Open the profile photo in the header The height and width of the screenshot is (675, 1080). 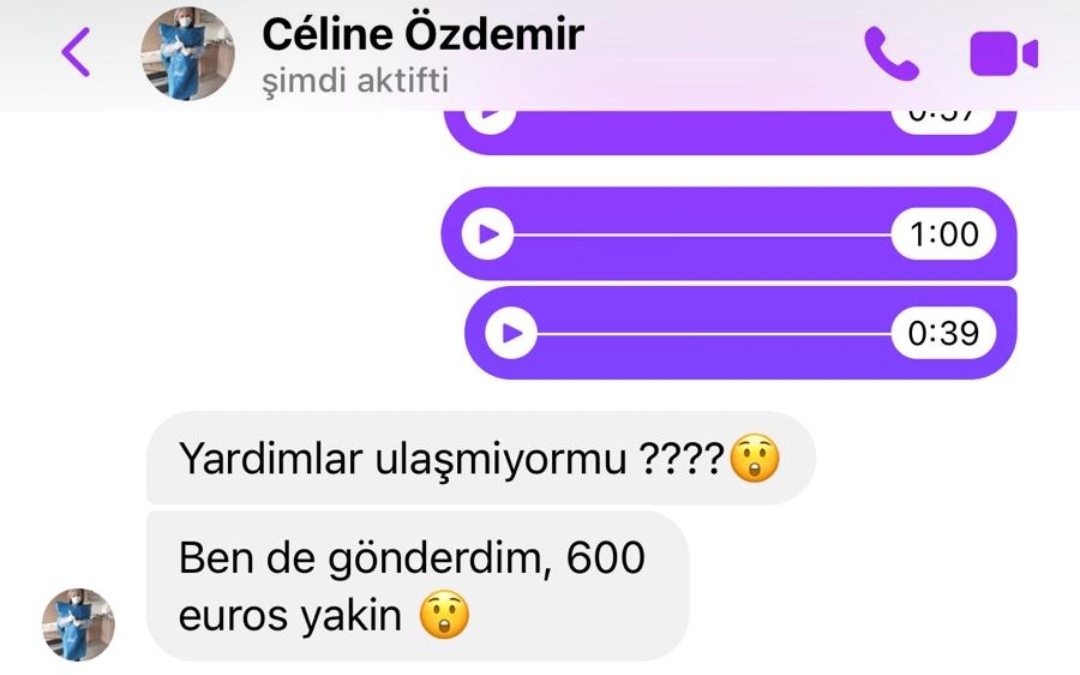[187, 54]
